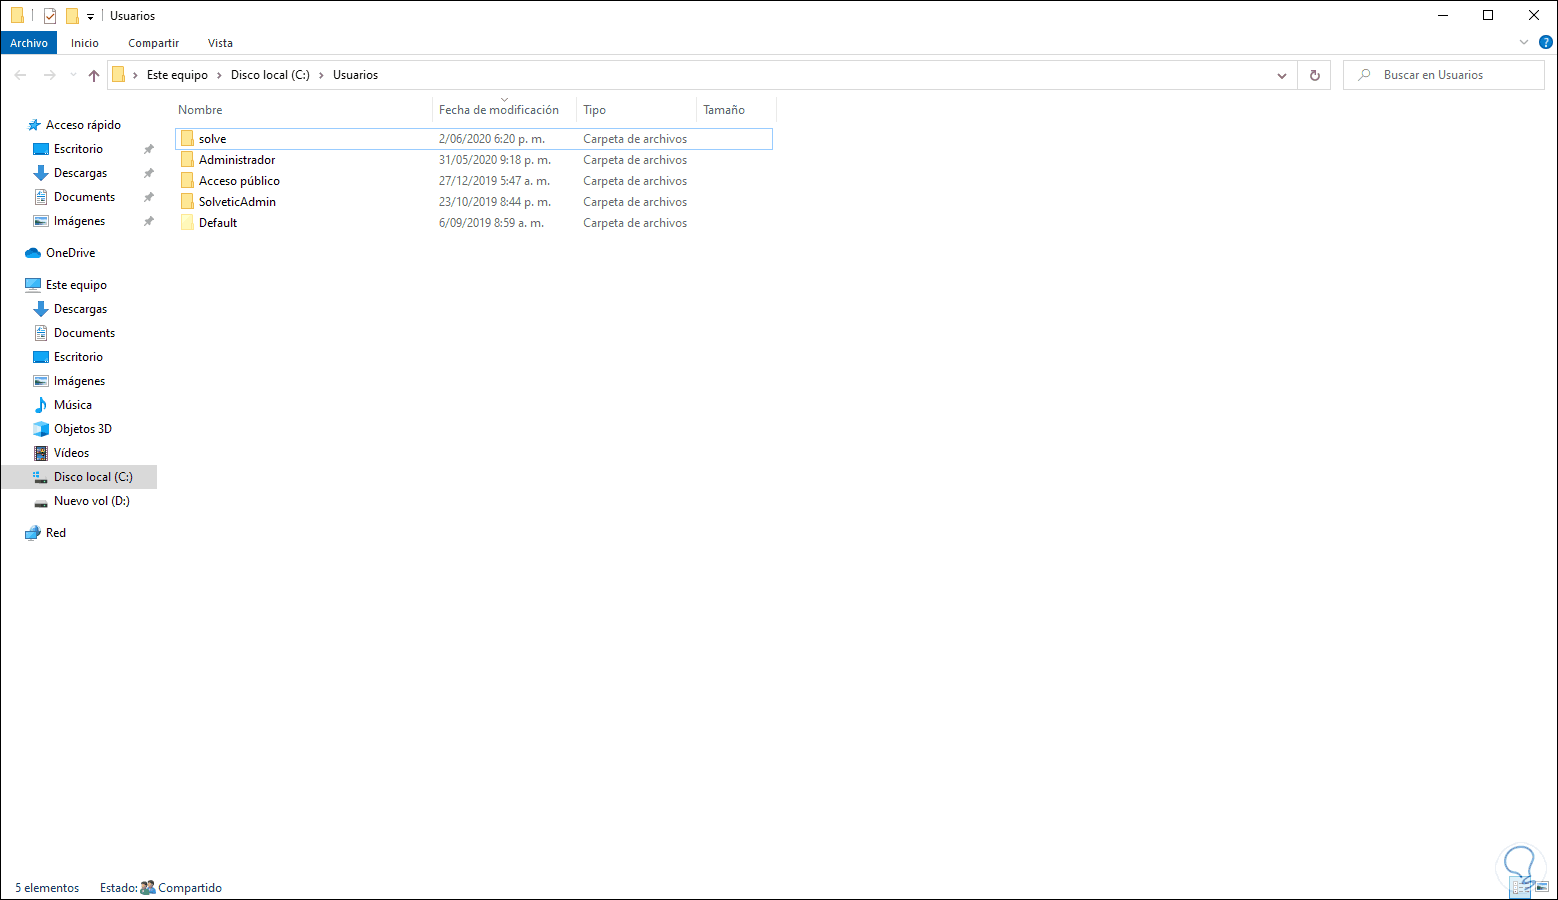Viewport: 1558px width, 900px height.
Task: Open Documents under Acceso rápido
Action: click(x=84, y=197)
